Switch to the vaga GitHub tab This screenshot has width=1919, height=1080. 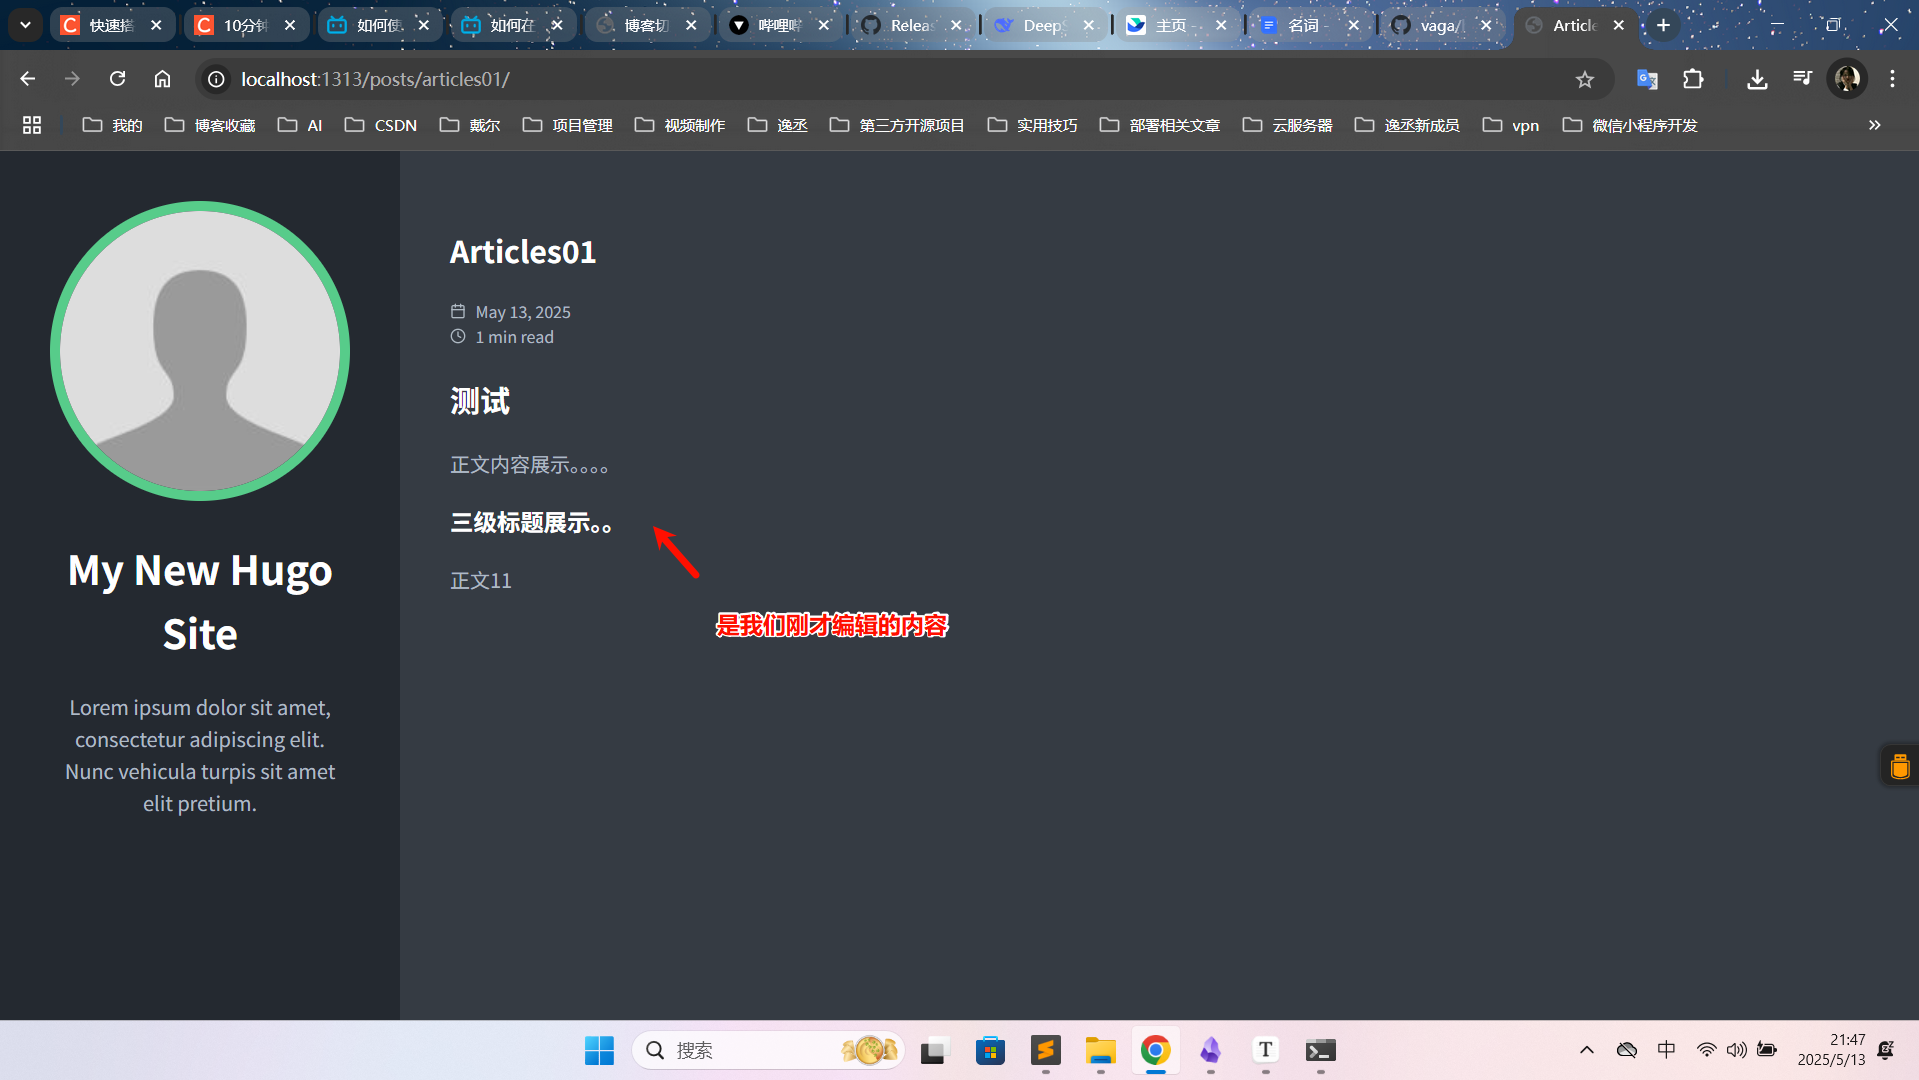pos(1443,25)
